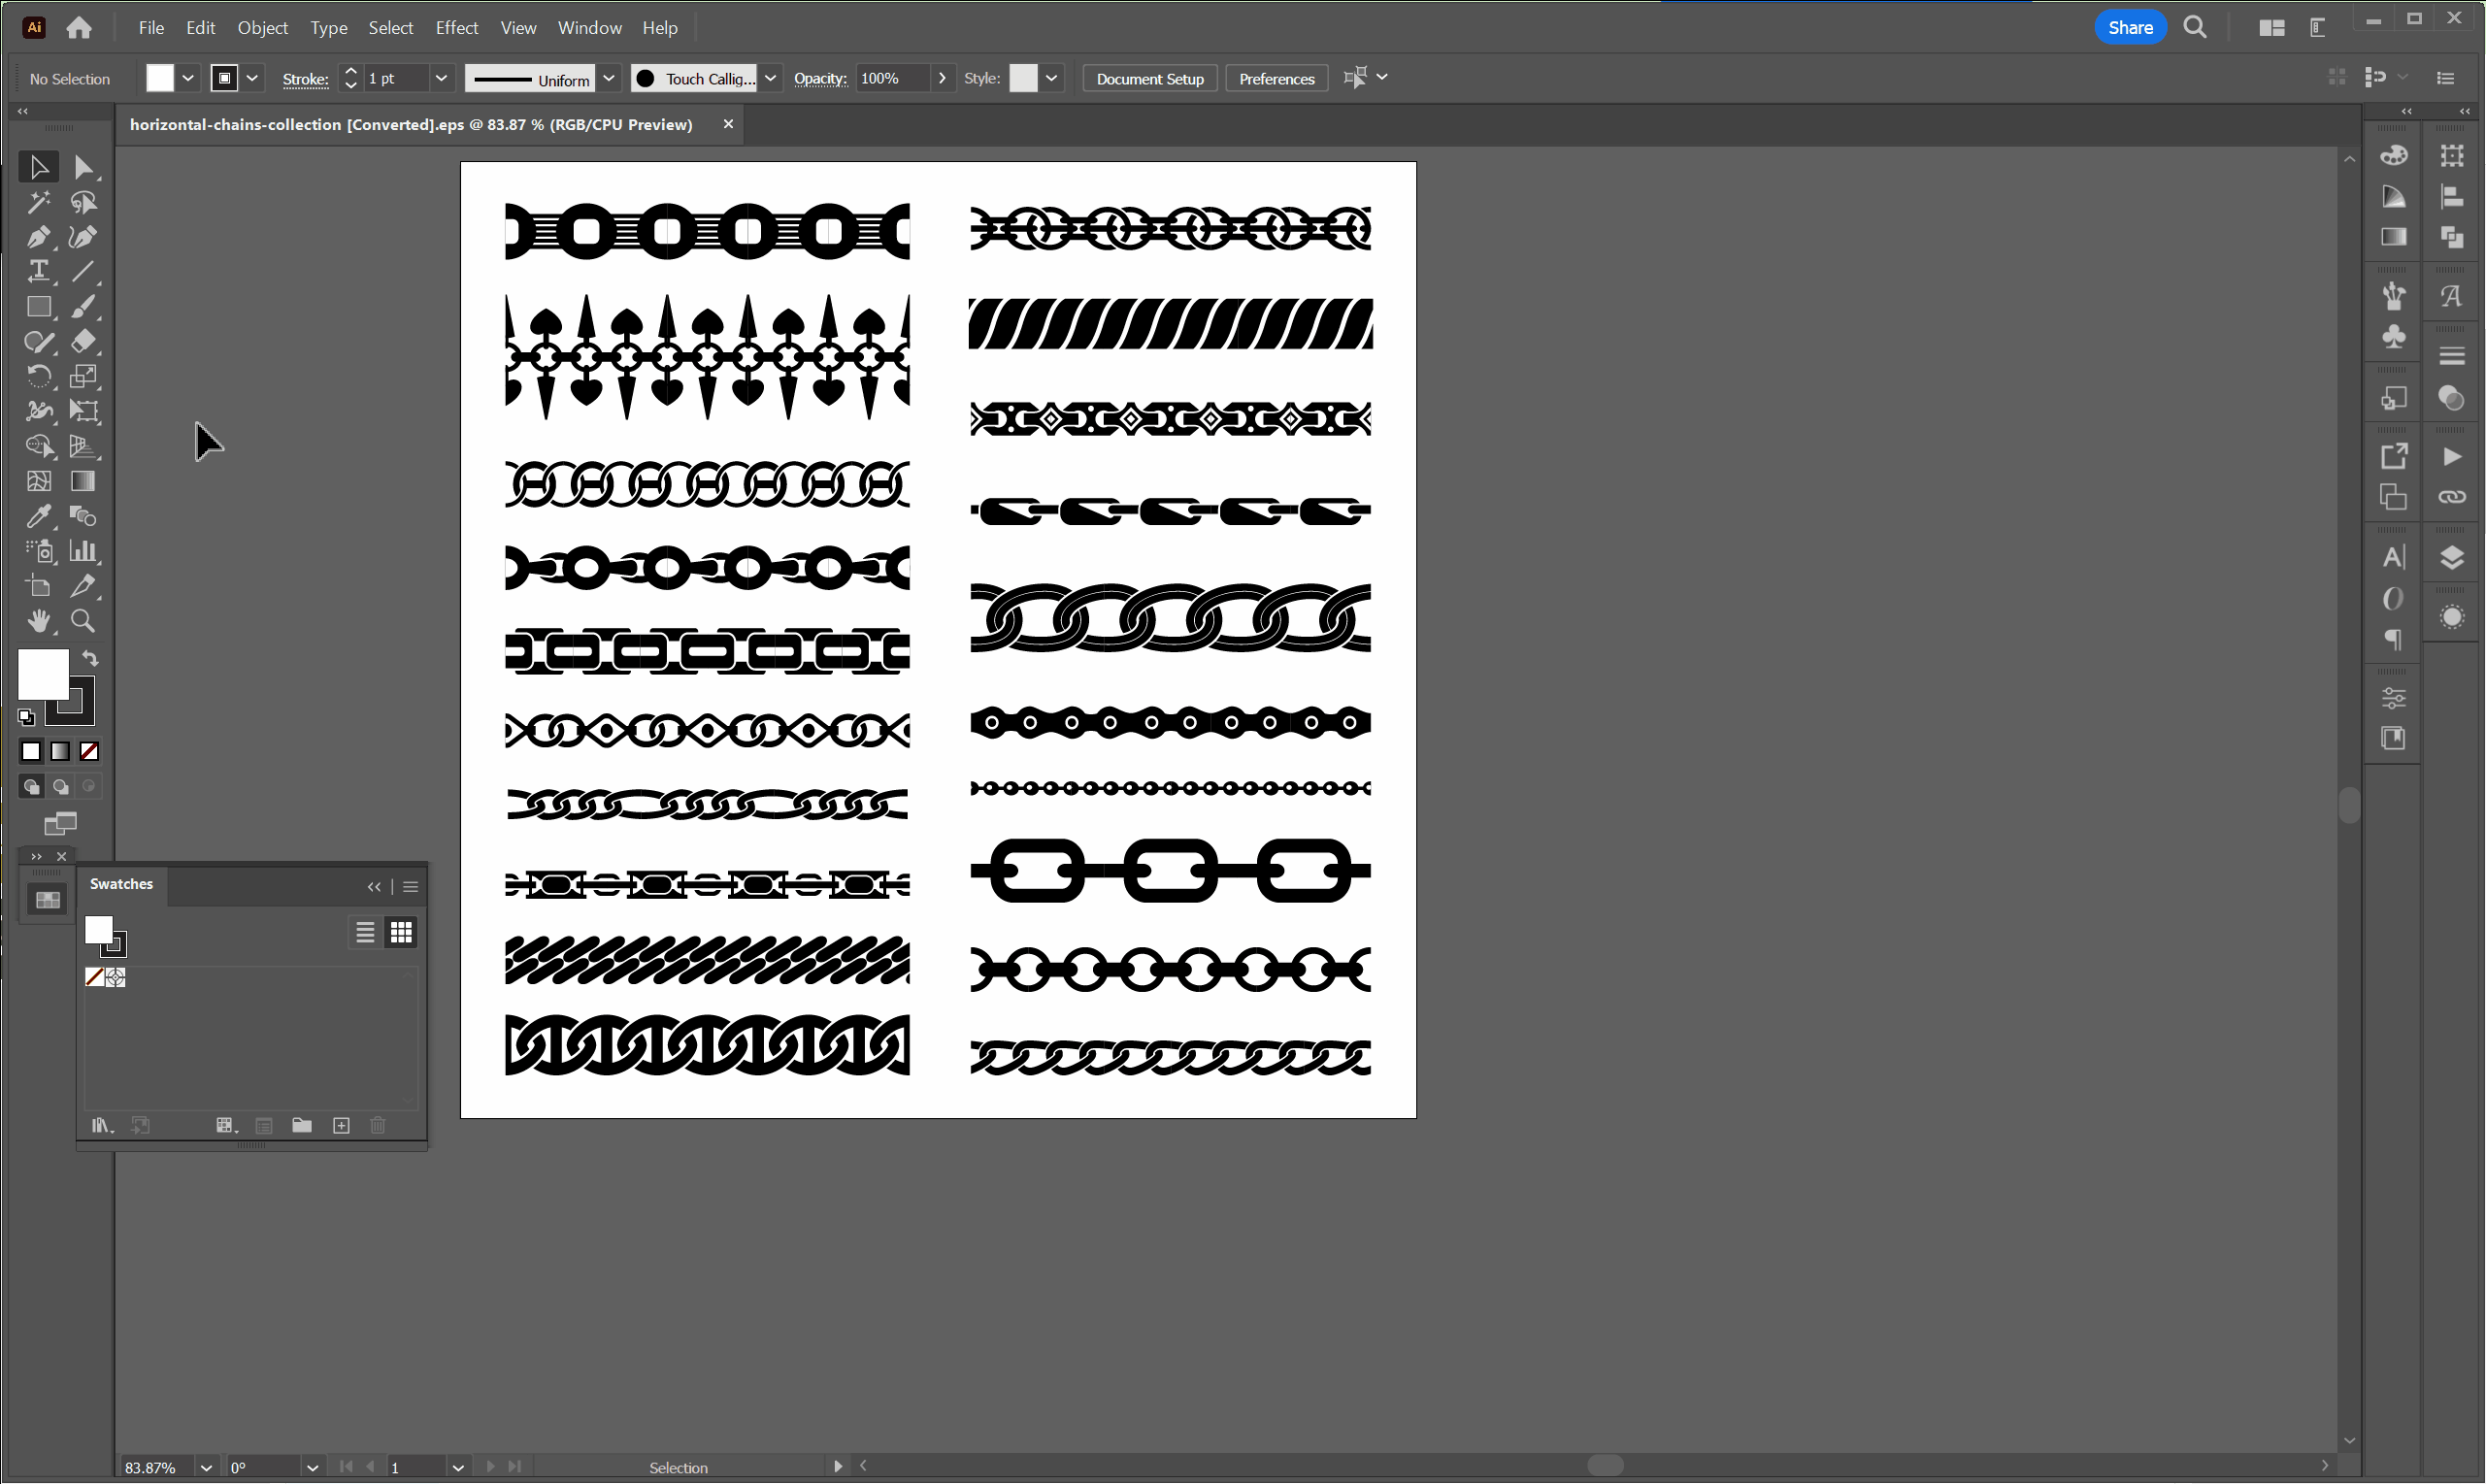Select the Magic Wand tool
Viewport: 2486px width, 1484px height.
click(38, 202)
